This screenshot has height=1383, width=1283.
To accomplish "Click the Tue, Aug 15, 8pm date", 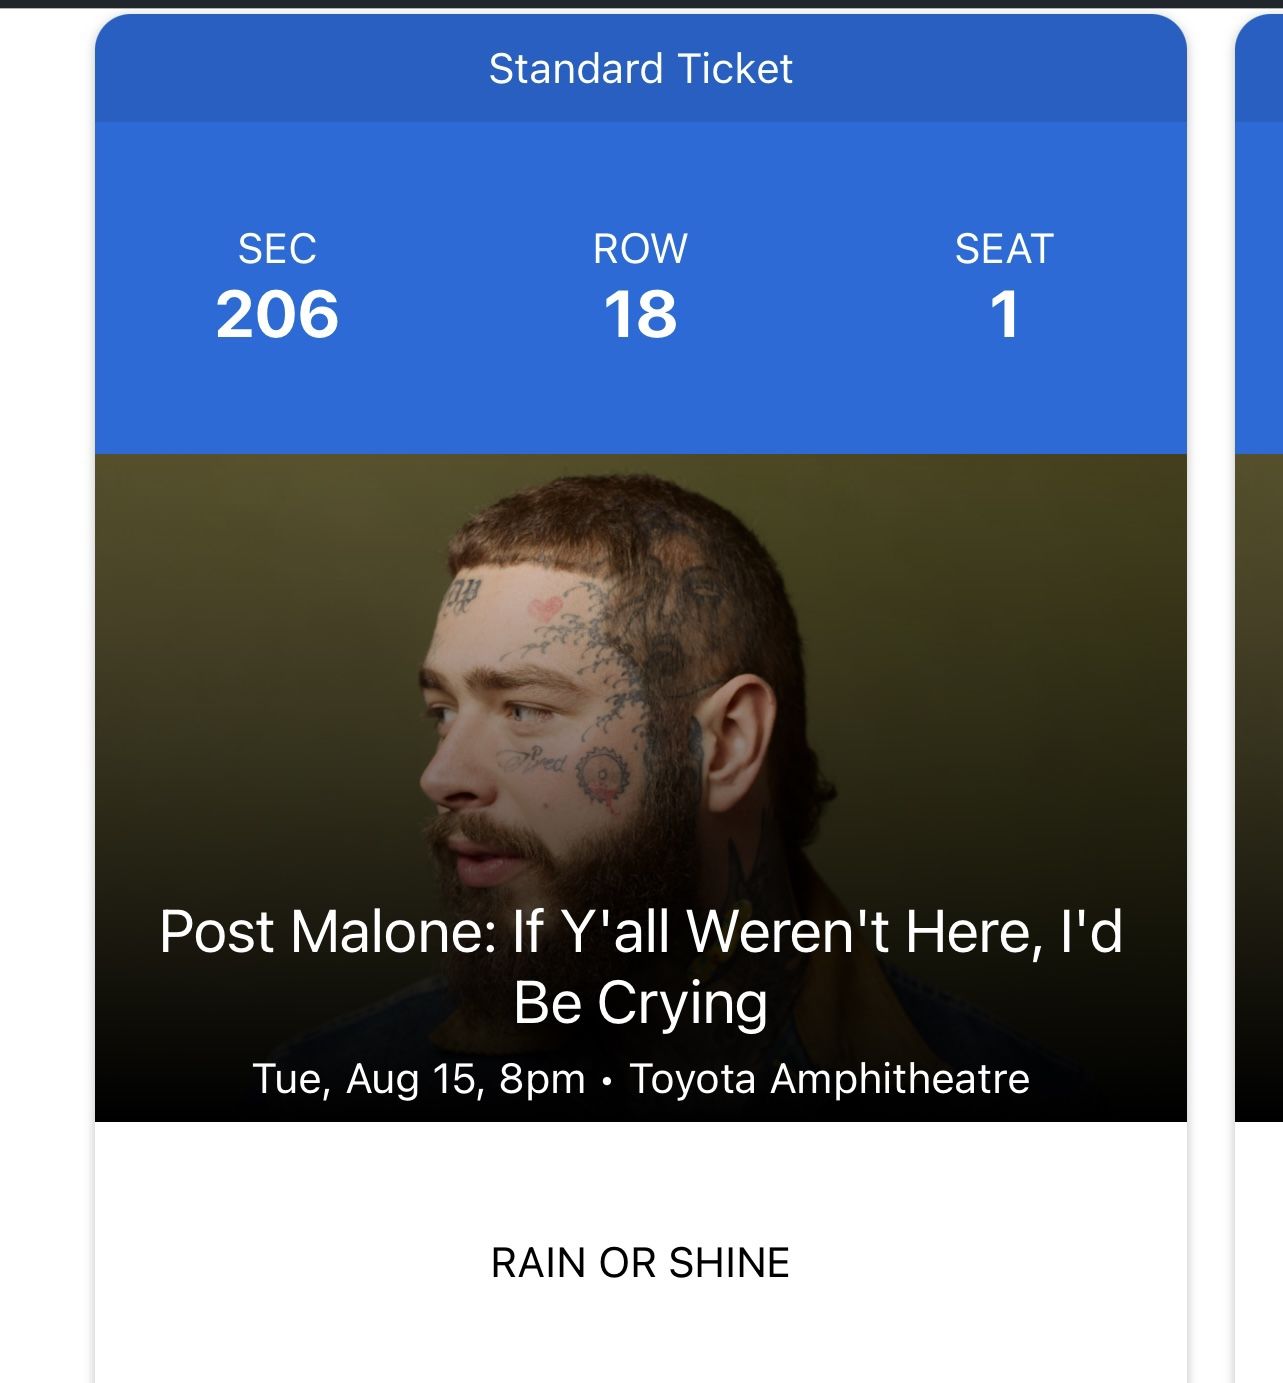I will (x=418, y=1079).
